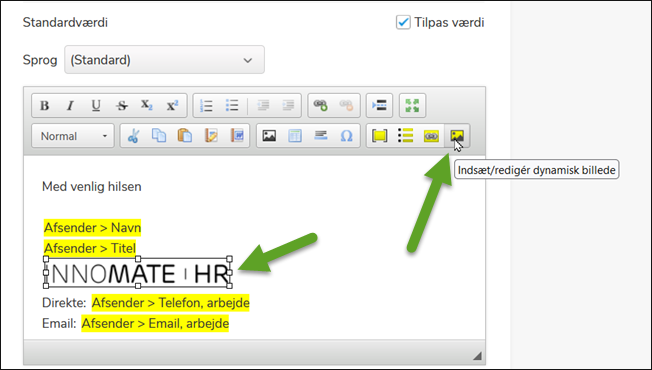This screenshot has width=652, height=370.
Task: Insert a dynamic field with the yellow bracket icon
Action: pos(379,136)
